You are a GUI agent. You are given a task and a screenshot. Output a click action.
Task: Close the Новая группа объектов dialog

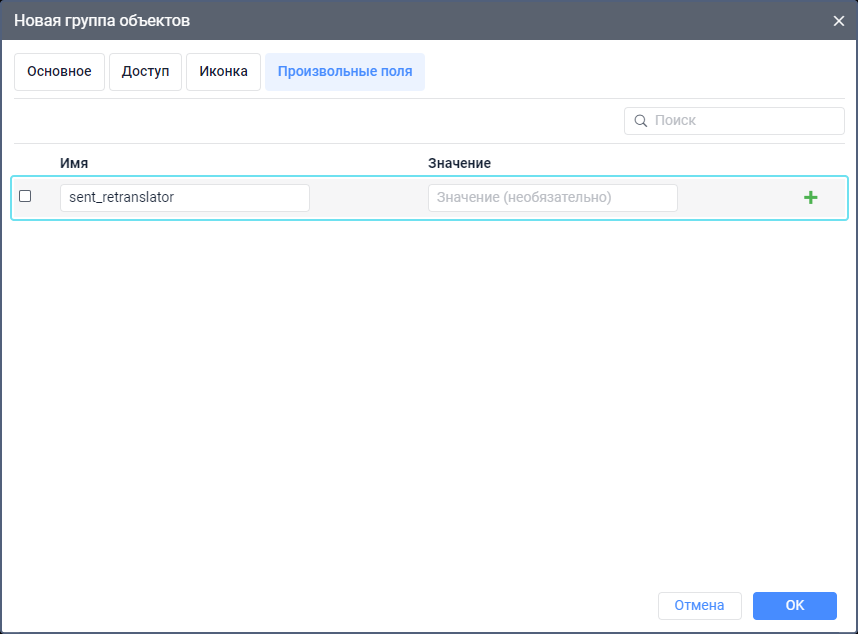839,20
